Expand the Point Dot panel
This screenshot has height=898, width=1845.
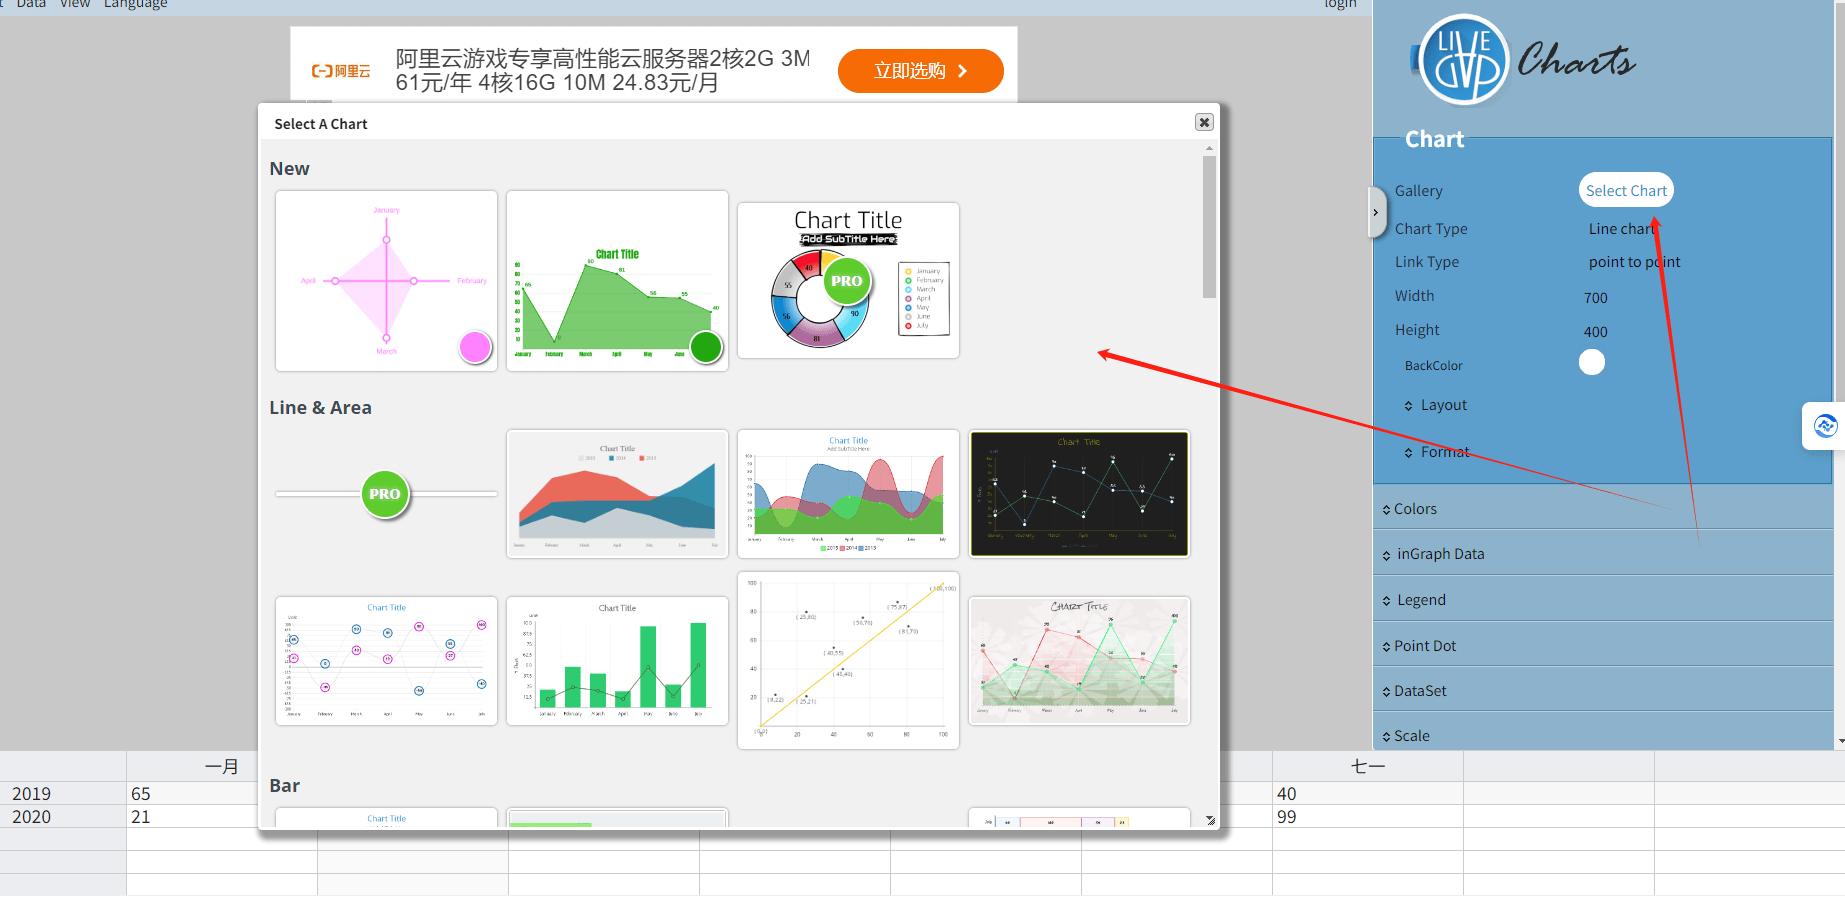click(1602, 646)
